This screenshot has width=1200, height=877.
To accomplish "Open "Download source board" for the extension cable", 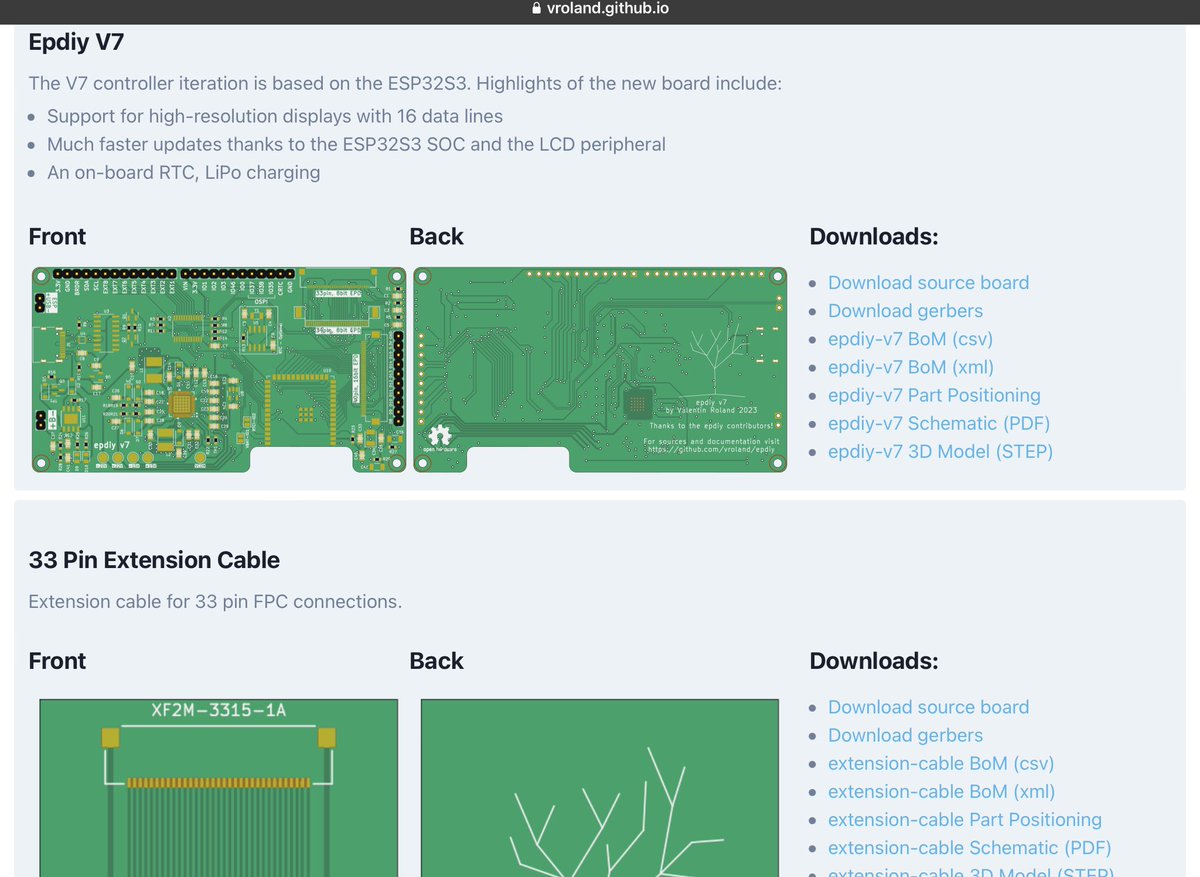I will pyautogui.click(x=928, y=707).
